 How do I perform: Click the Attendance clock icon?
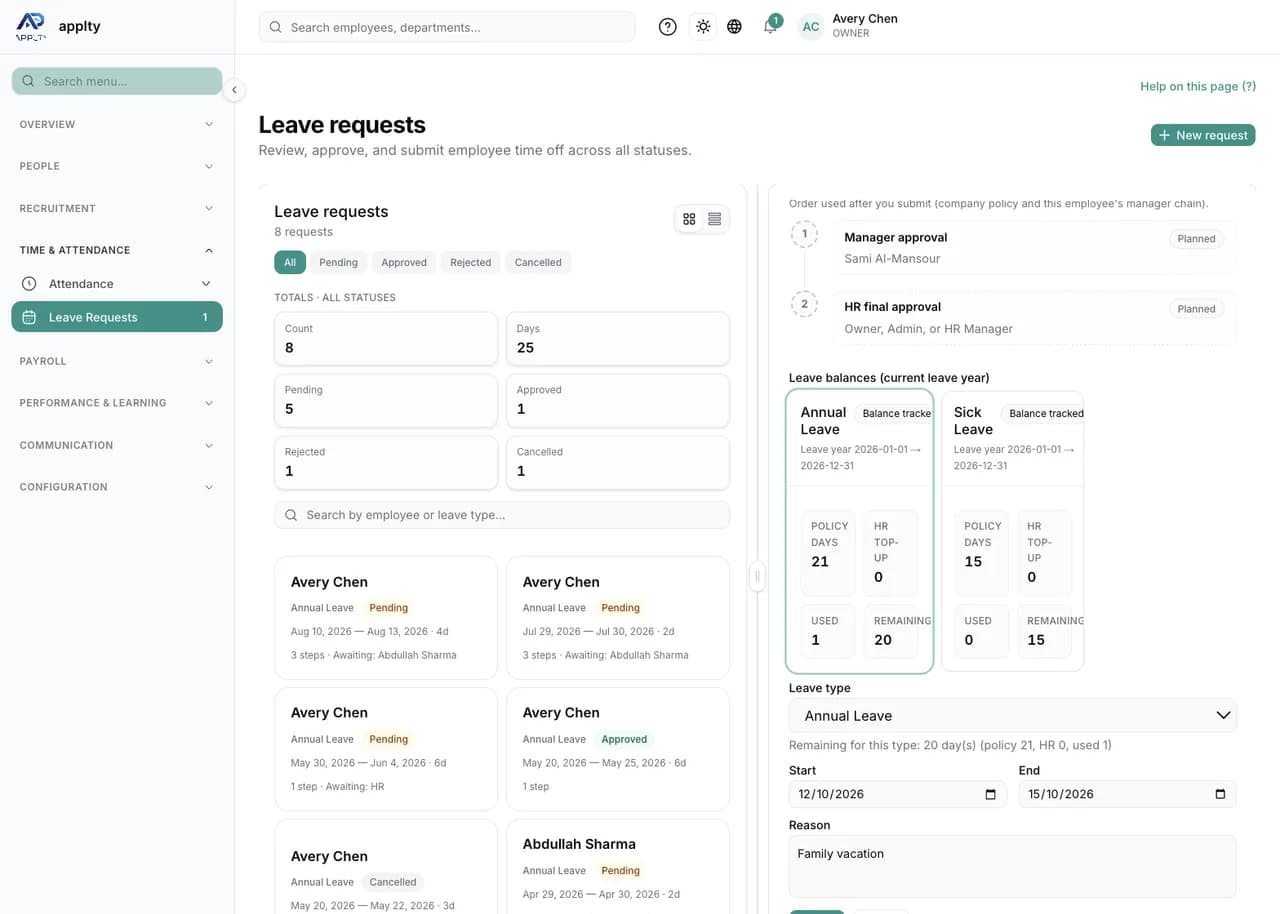(x=29, y=284)
